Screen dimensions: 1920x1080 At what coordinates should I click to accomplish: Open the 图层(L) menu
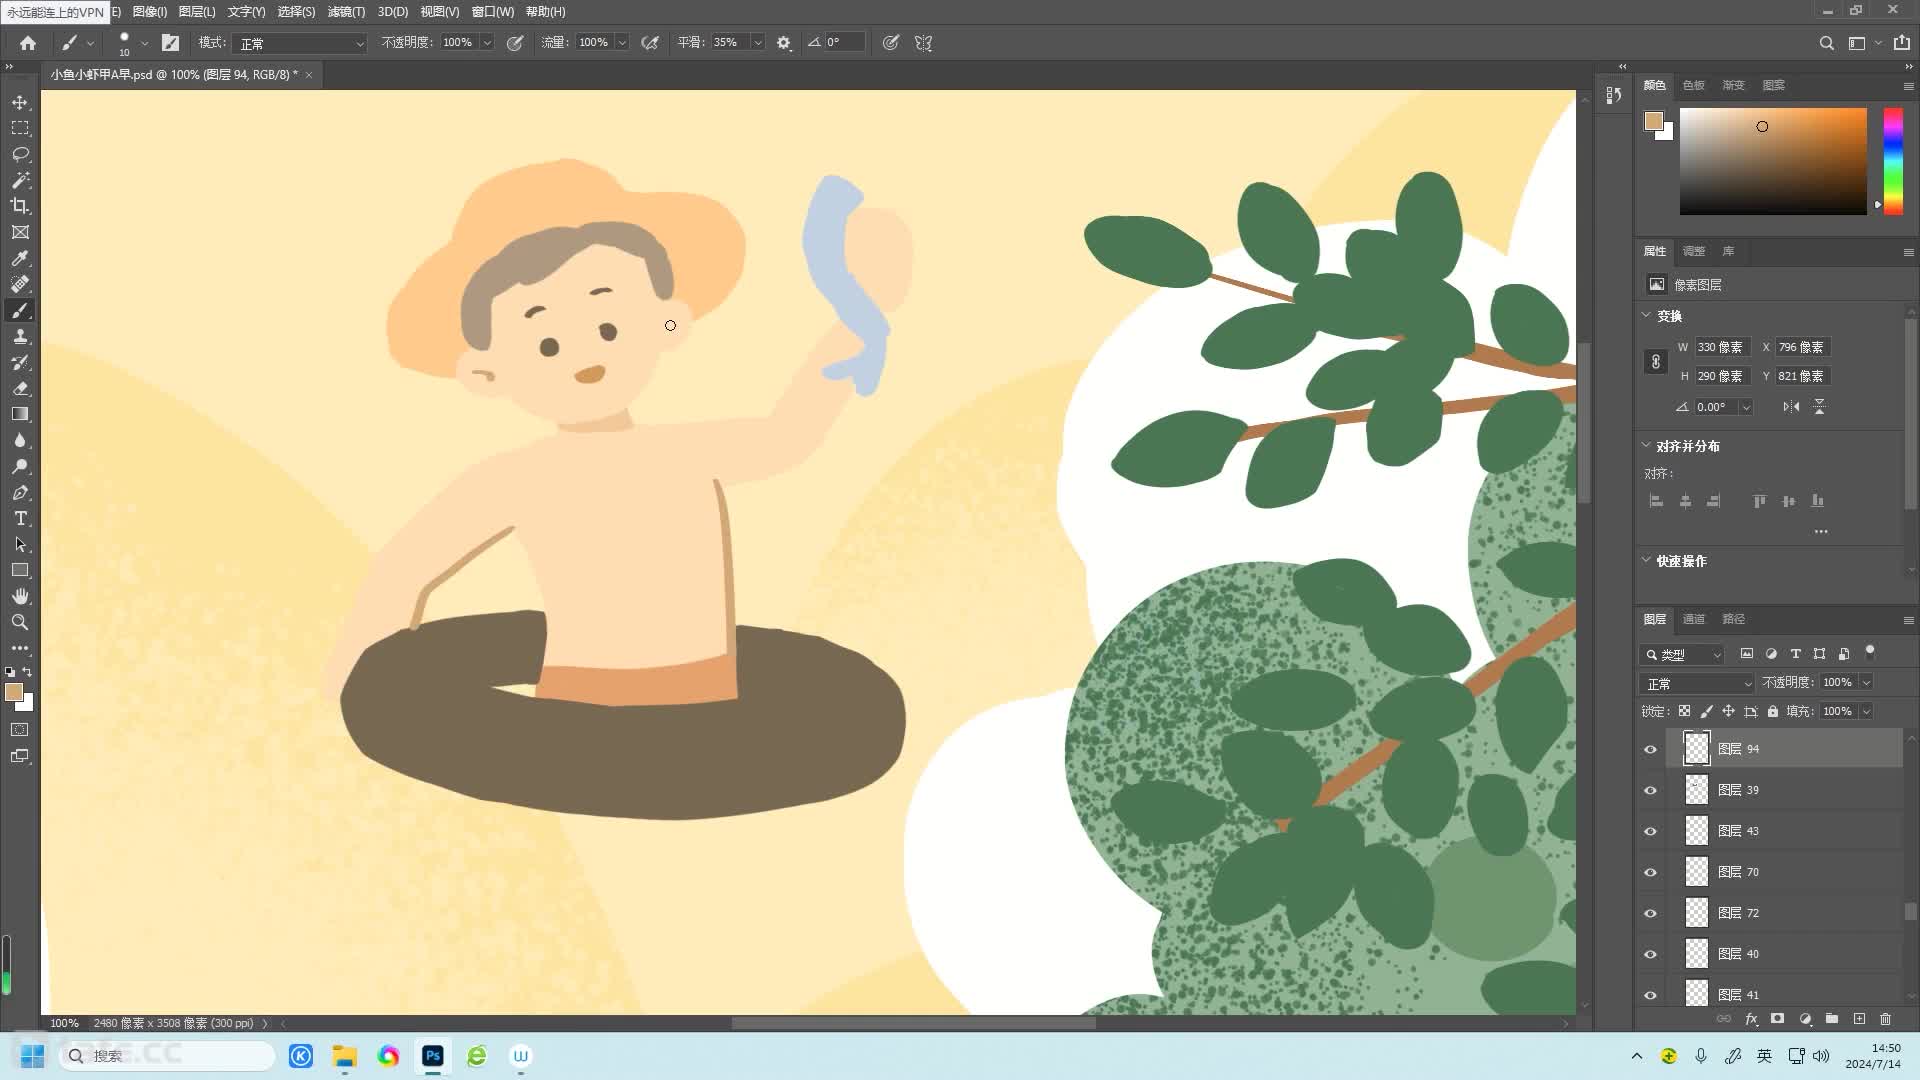point(197,12)
